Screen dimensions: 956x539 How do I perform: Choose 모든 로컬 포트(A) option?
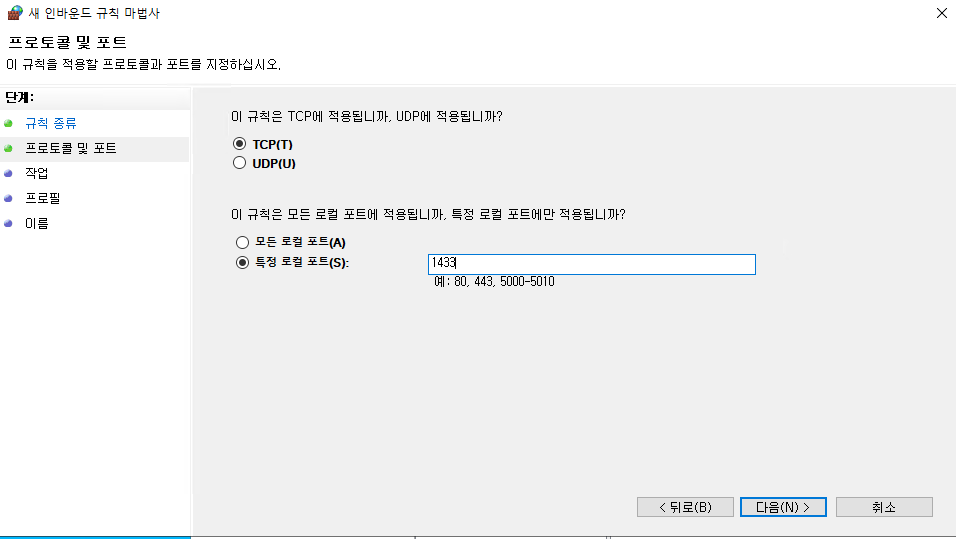point(243,242)
